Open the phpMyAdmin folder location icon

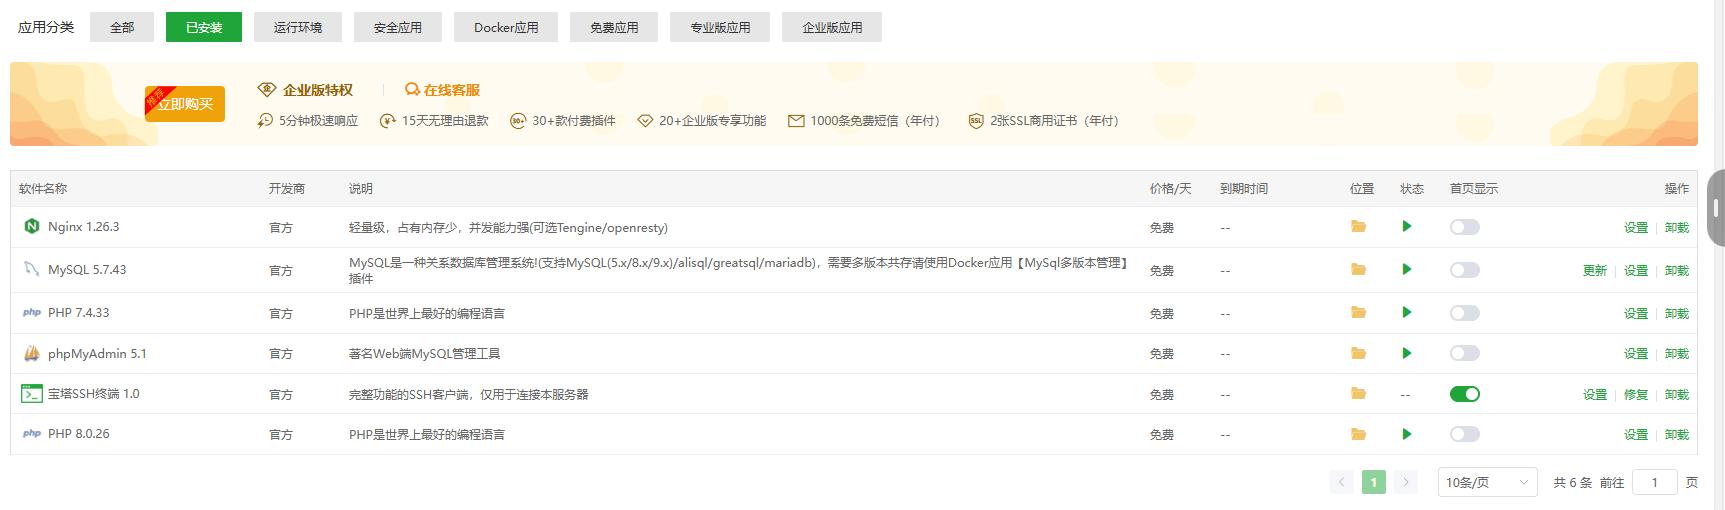(1358, 353)
